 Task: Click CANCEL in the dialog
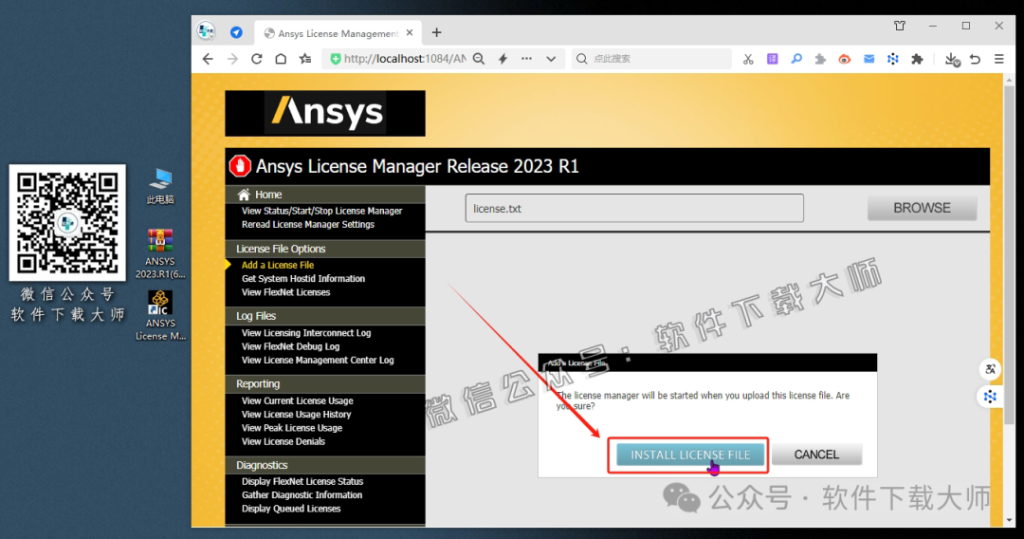tap(816, 455)
